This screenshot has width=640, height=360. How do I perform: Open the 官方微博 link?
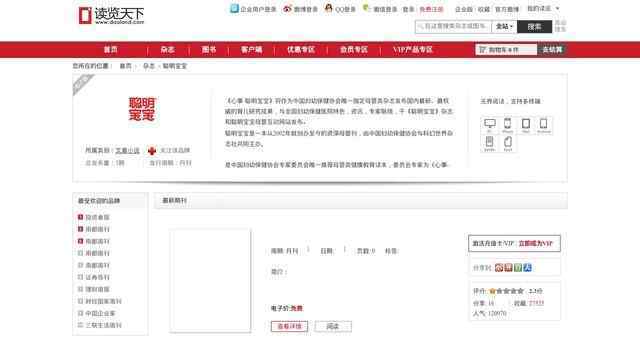point(507,9)
